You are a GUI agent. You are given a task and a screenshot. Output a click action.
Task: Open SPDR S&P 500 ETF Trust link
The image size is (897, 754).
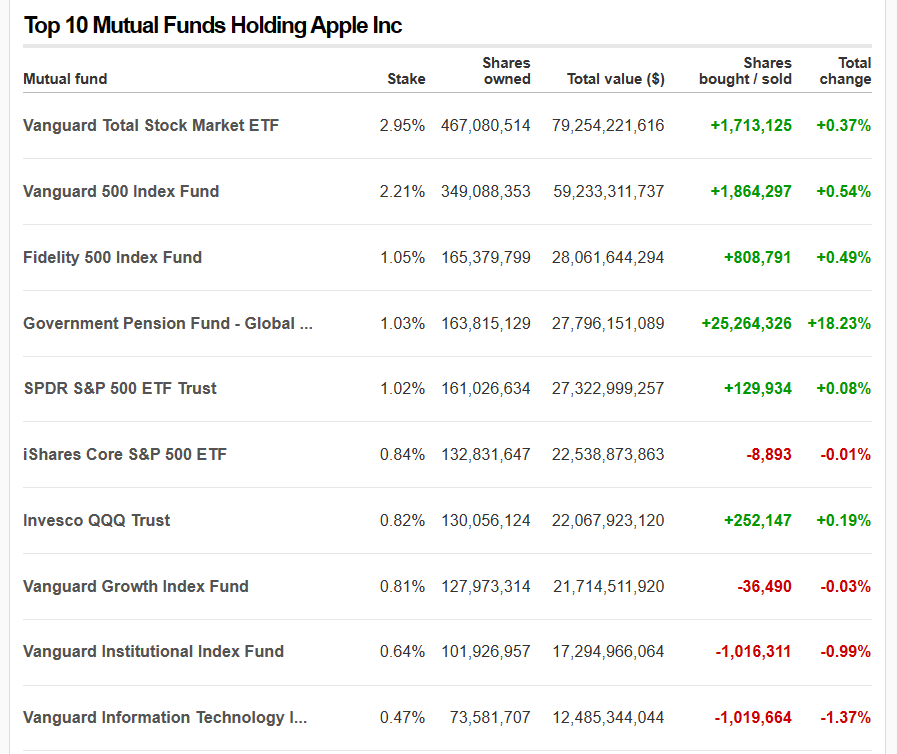pos(120,388)
